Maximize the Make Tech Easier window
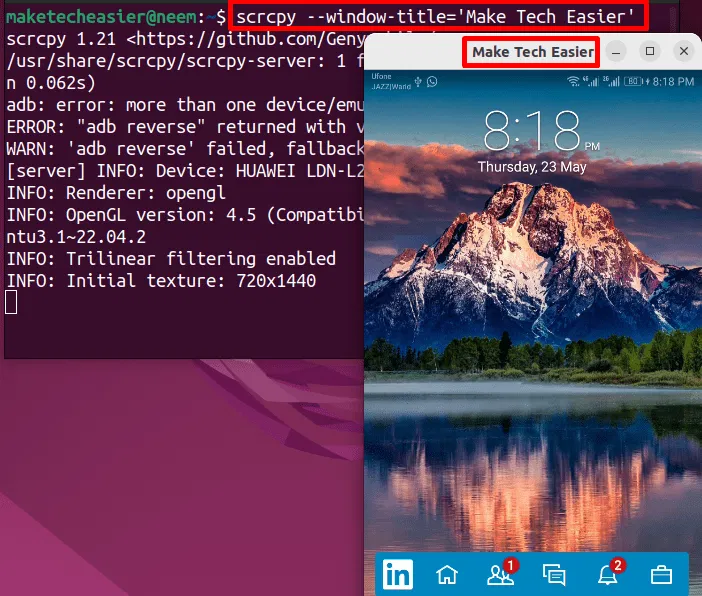 click(650, 51)
